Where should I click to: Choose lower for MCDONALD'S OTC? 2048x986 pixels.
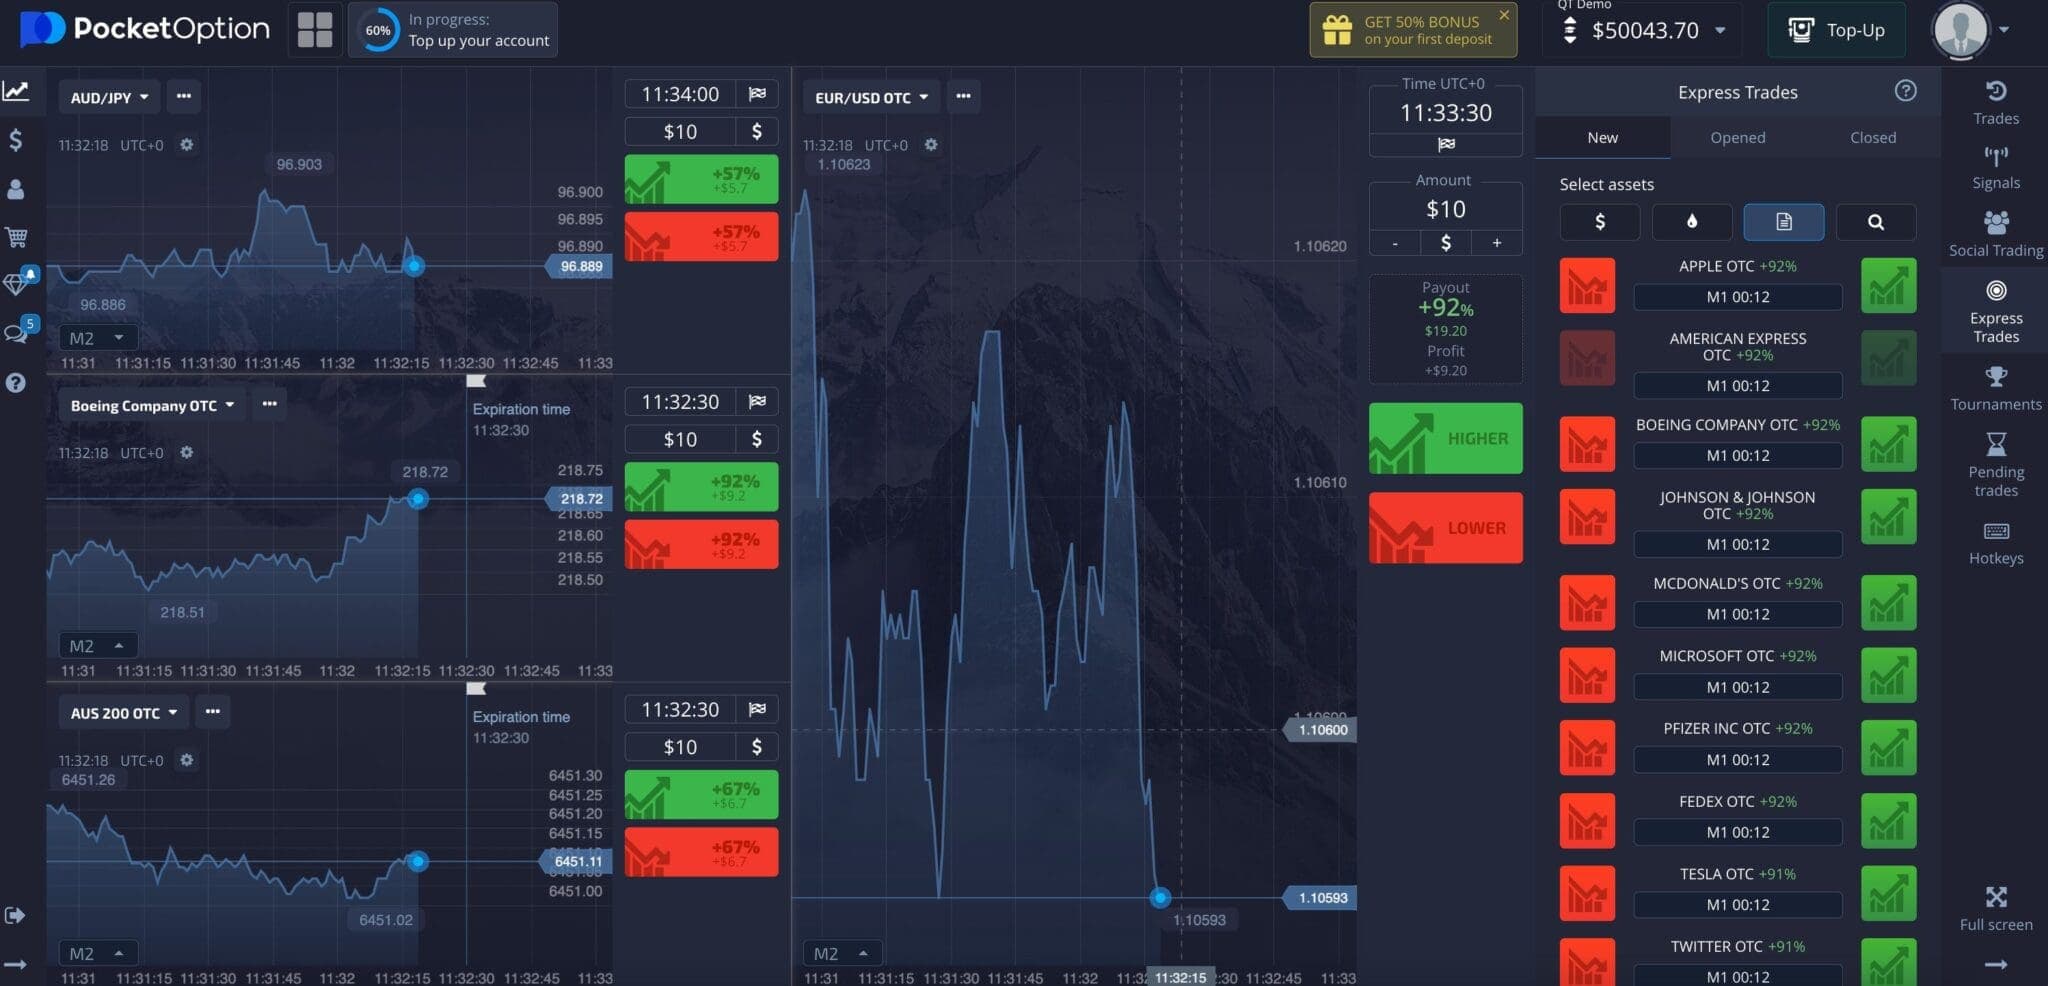click(x=1587, y=603)
